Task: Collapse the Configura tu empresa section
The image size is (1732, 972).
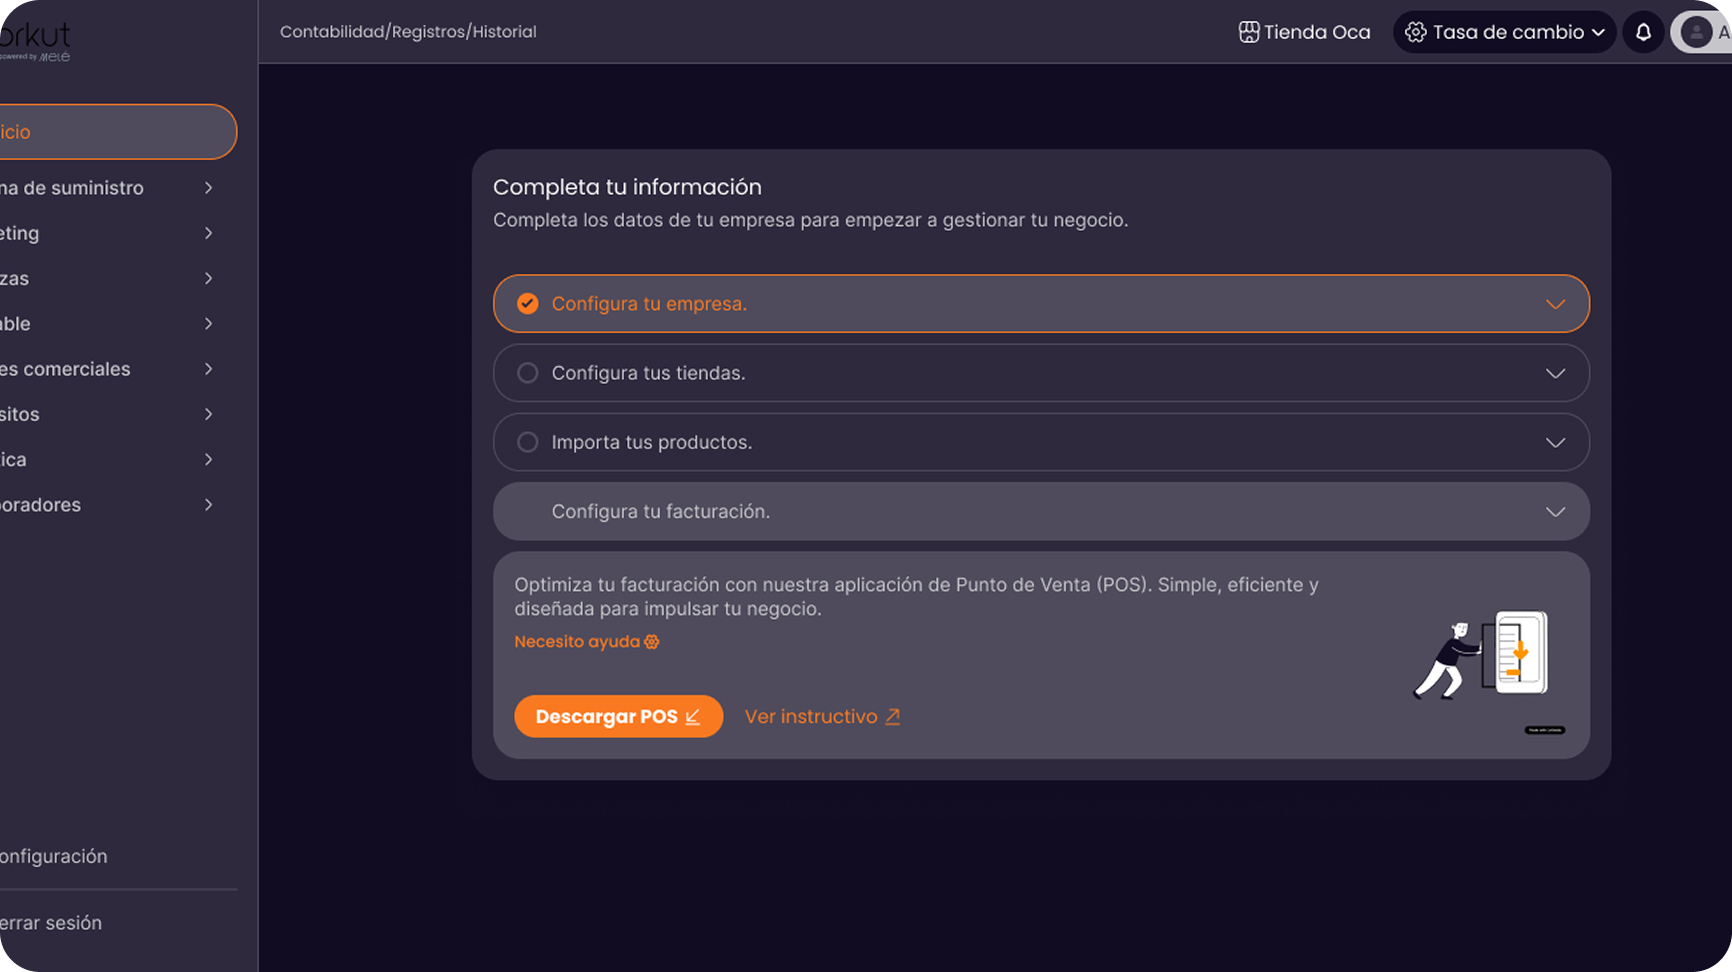Action: [1555, 303]
